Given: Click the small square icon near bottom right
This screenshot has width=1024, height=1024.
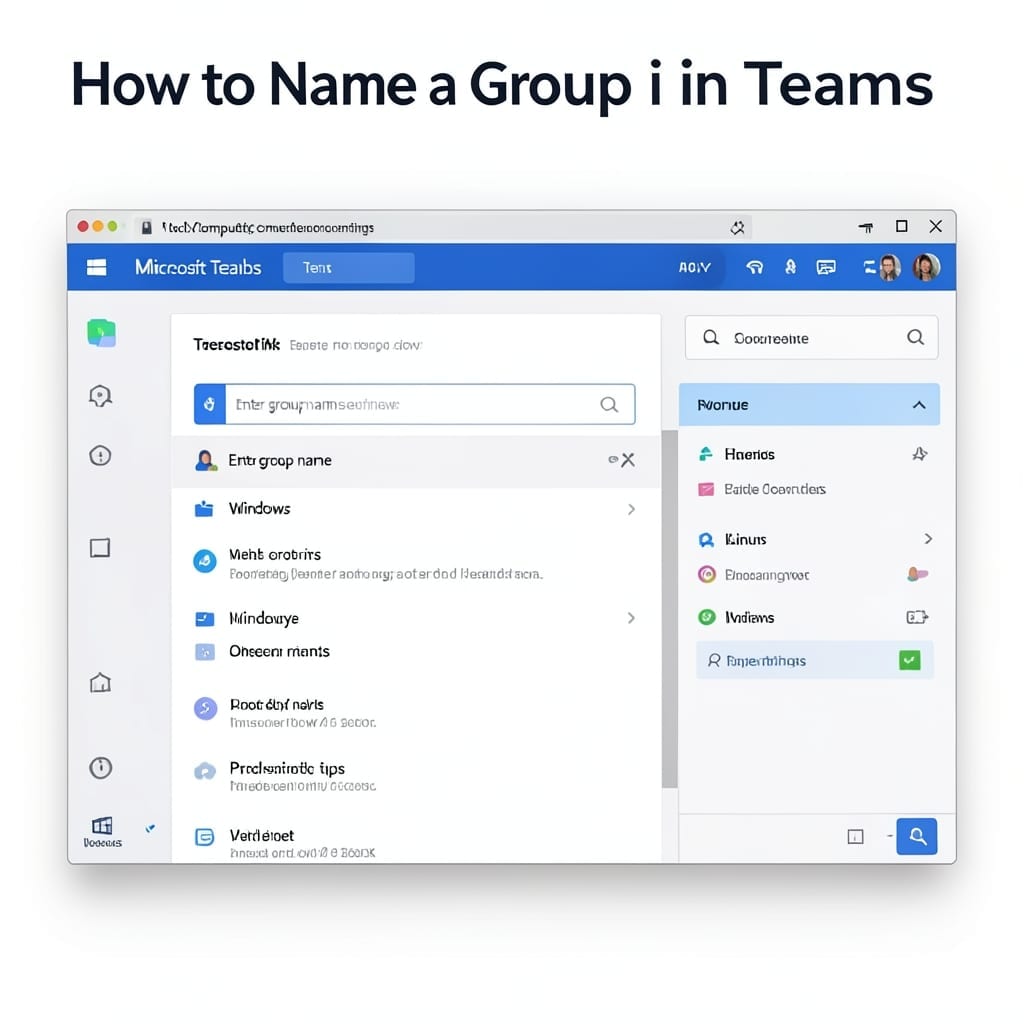Looking at the screenshot, I should (856, 837).
